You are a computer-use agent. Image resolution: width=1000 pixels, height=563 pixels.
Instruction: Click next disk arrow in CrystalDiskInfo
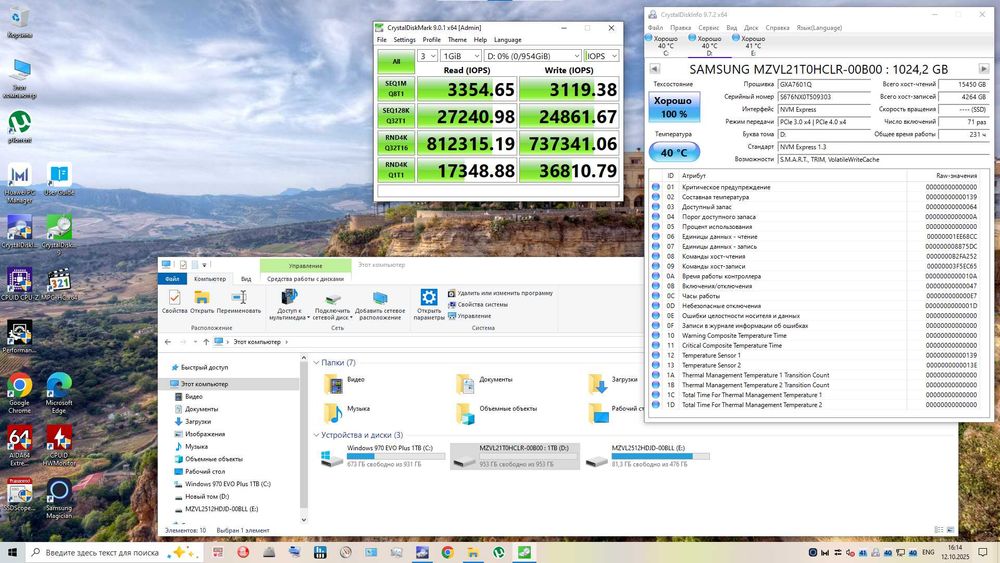point(983,69)
